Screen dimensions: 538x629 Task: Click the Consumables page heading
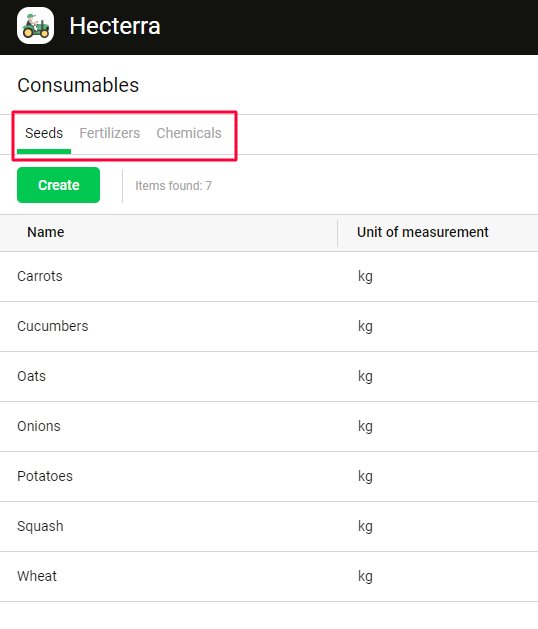78,85
